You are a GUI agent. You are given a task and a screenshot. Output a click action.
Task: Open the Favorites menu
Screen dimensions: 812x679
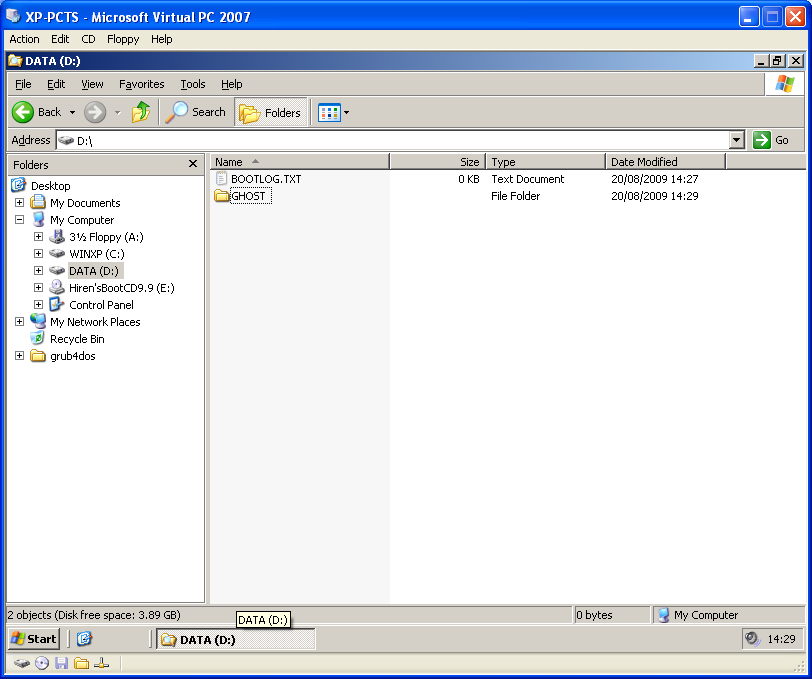(x=141, y=84)
